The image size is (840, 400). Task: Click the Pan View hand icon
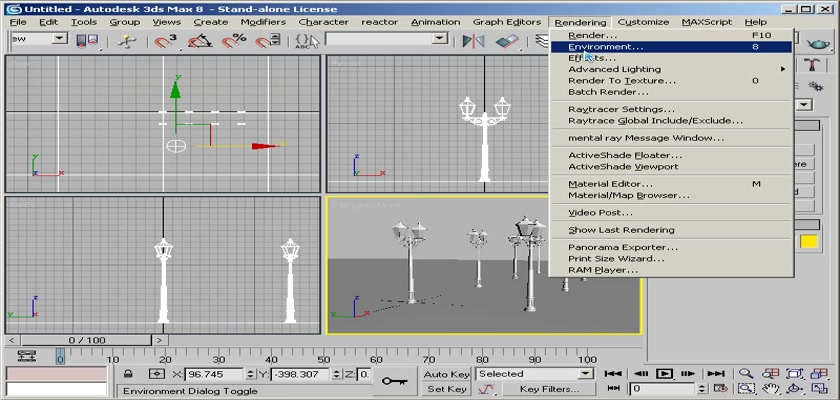tap(771, 389)
